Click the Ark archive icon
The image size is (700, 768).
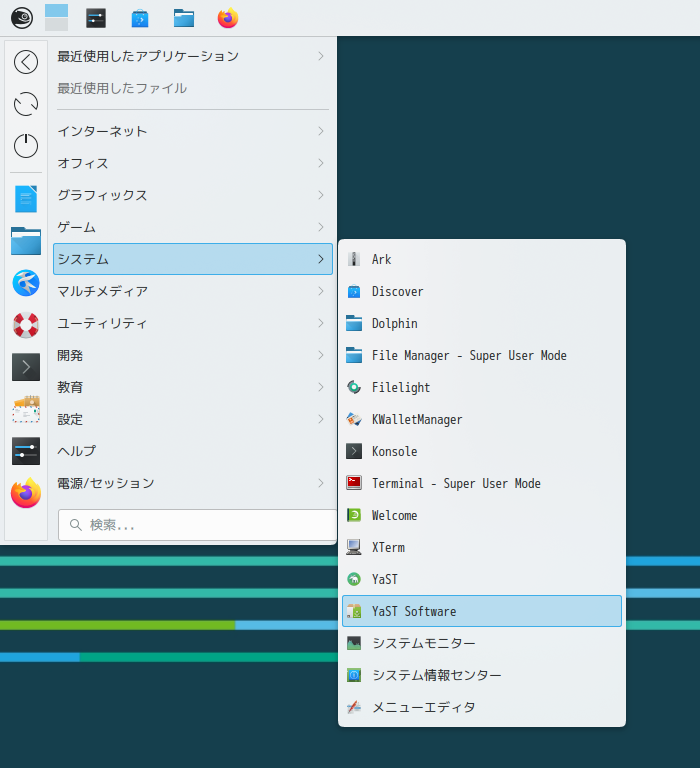pyautogui.click(x=354, y=259)
